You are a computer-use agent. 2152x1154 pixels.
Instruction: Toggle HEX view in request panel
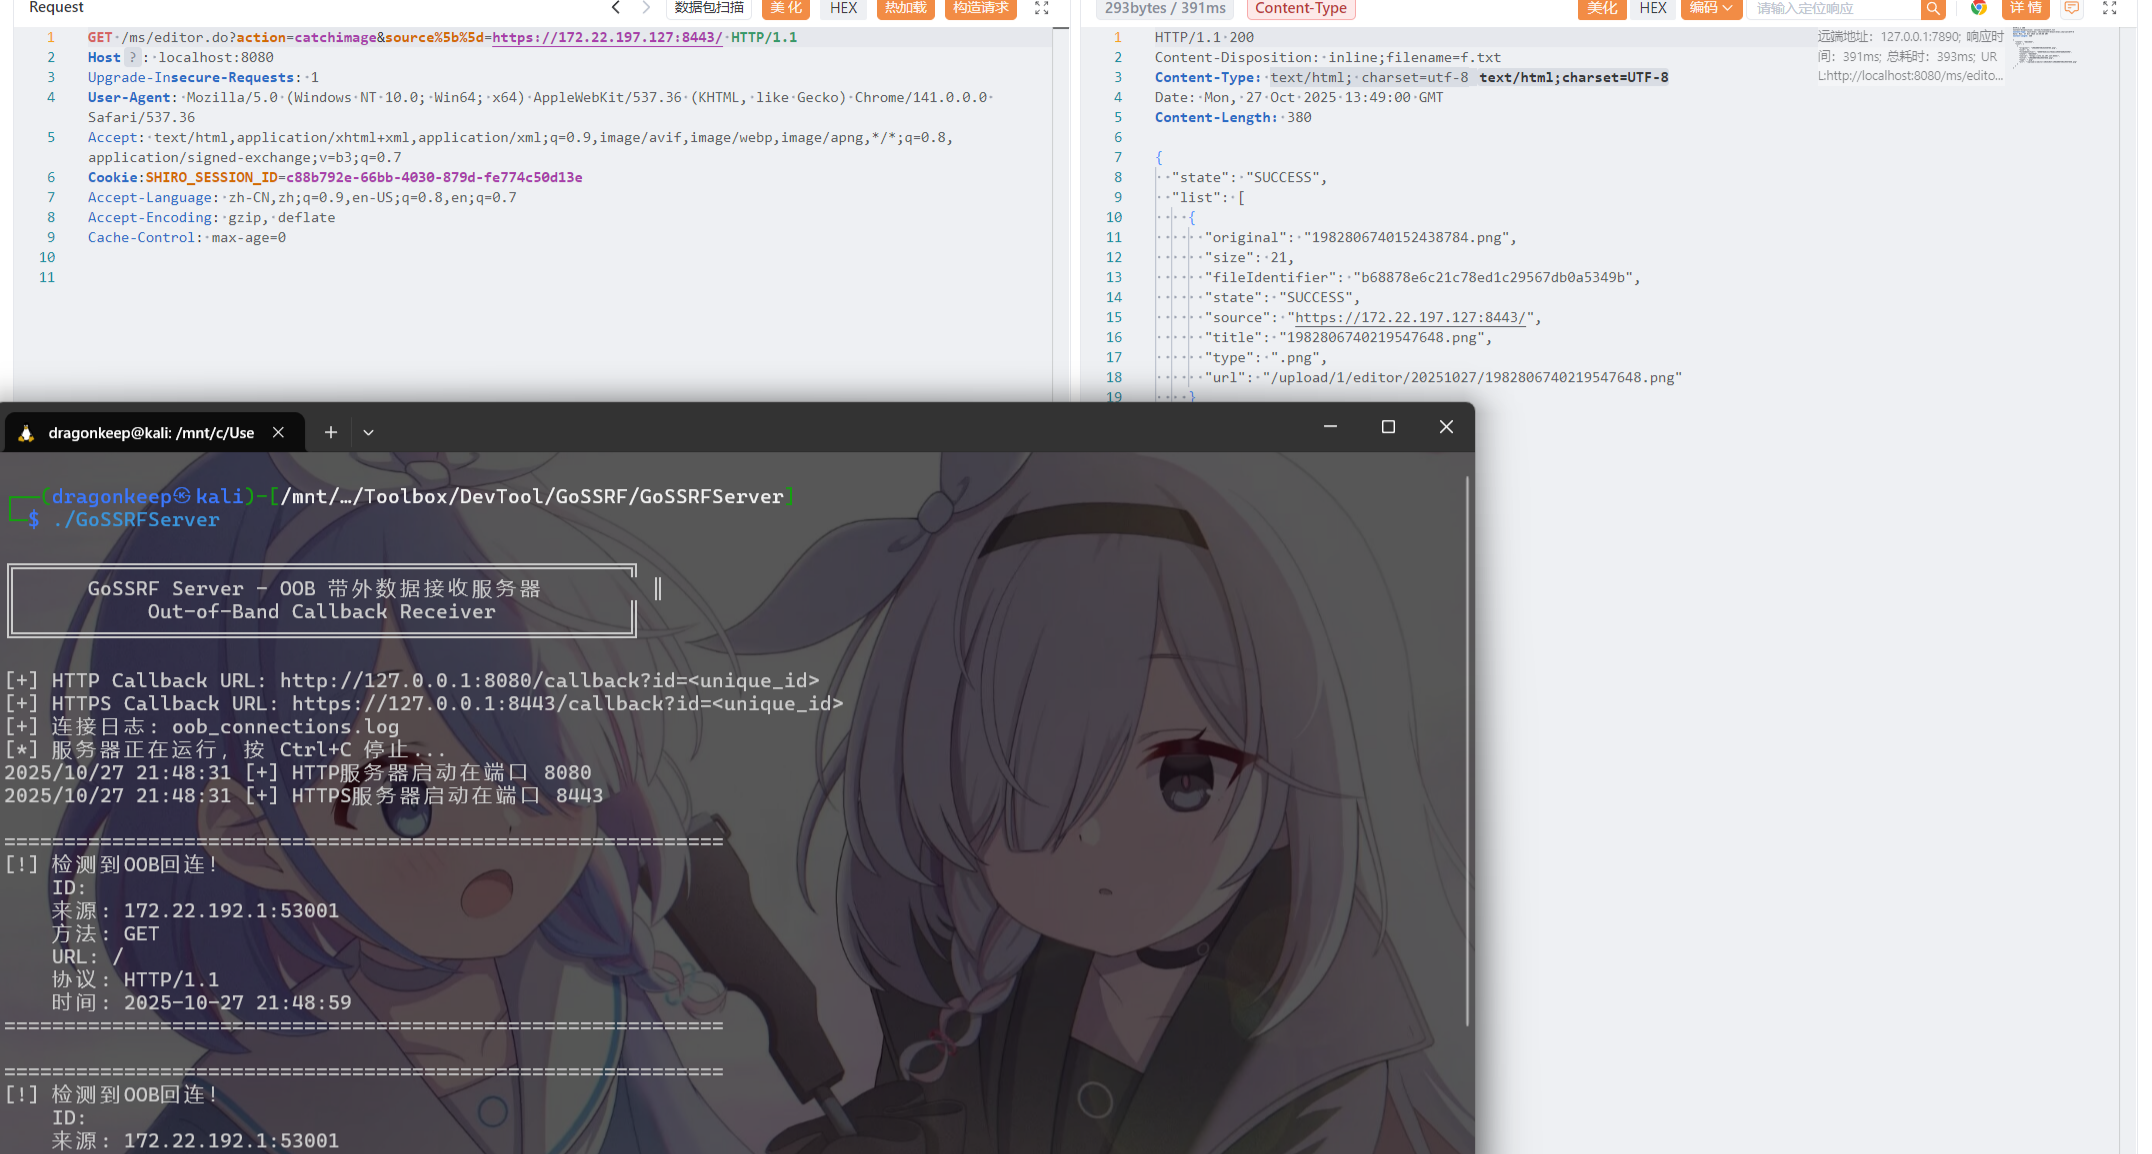(x=843, y=8)
